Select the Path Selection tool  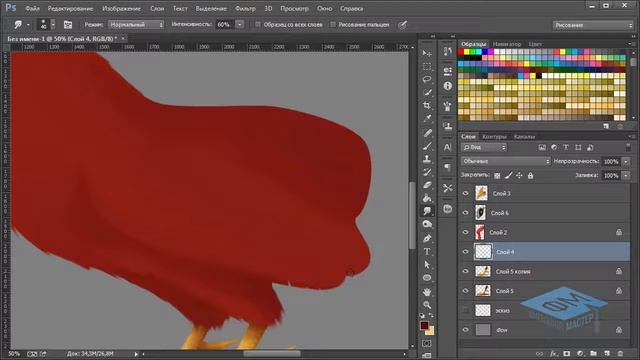pos(427,264)
